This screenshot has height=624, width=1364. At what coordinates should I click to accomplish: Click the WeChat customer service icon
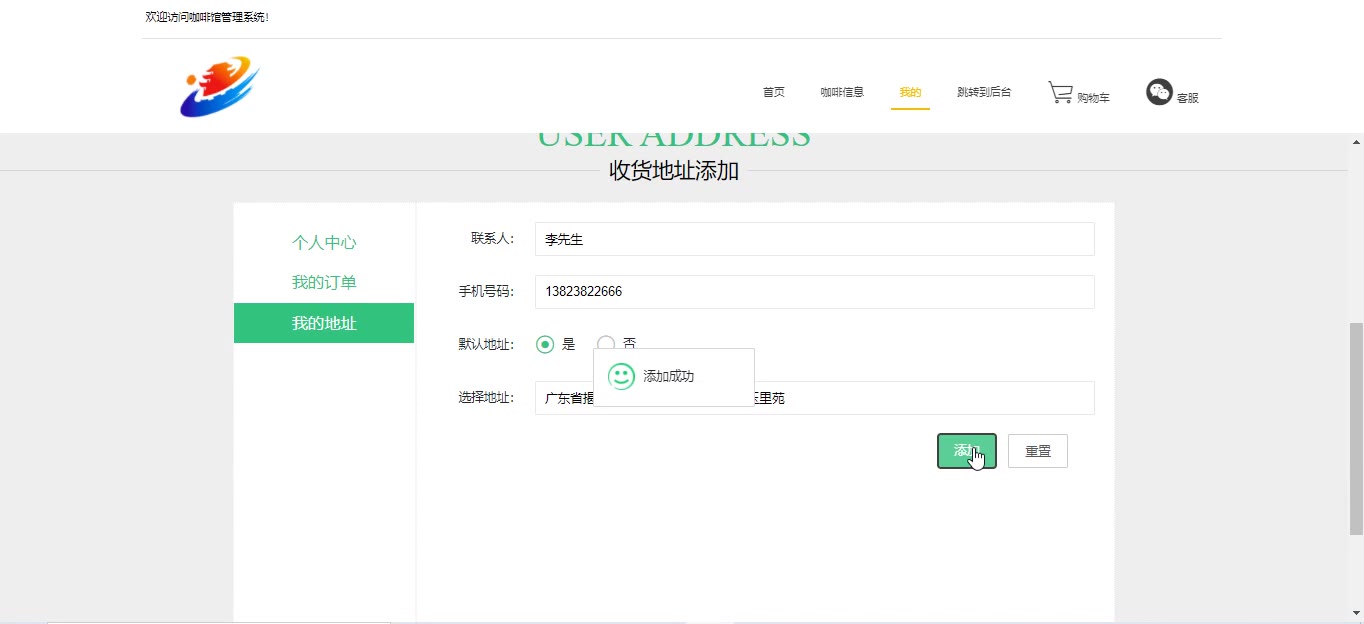click(x=1159, y=92)
